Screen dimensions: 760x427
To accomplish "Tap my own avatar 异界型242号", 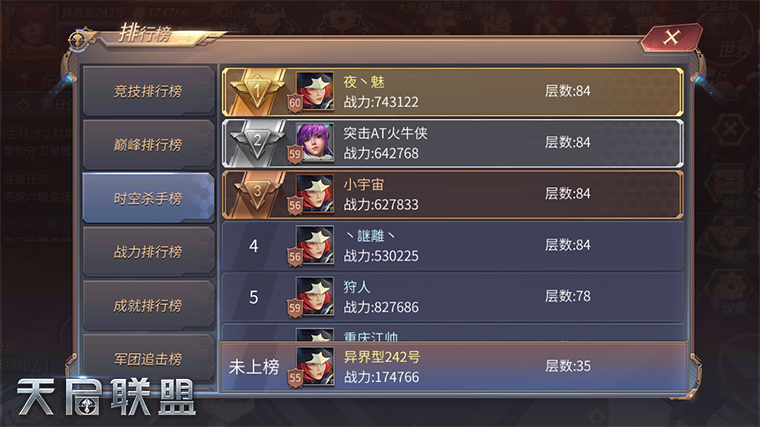I will click(315, 366).
